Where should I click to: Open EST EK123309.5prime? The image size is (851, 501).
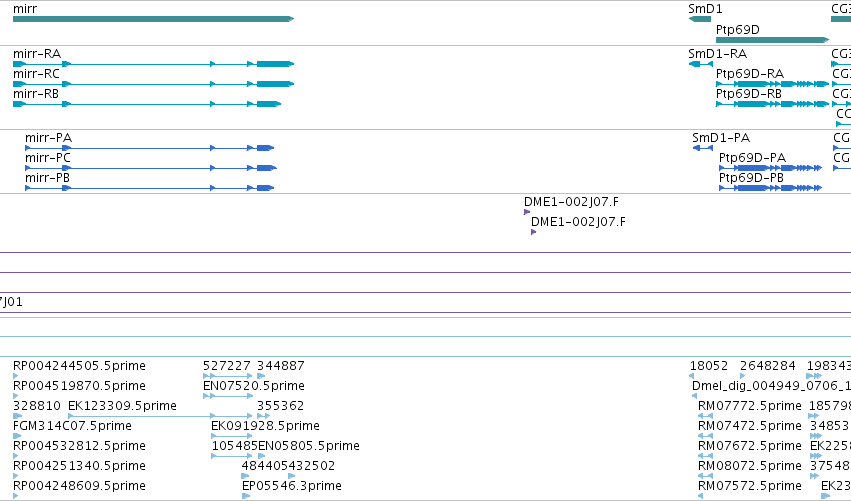160,416
